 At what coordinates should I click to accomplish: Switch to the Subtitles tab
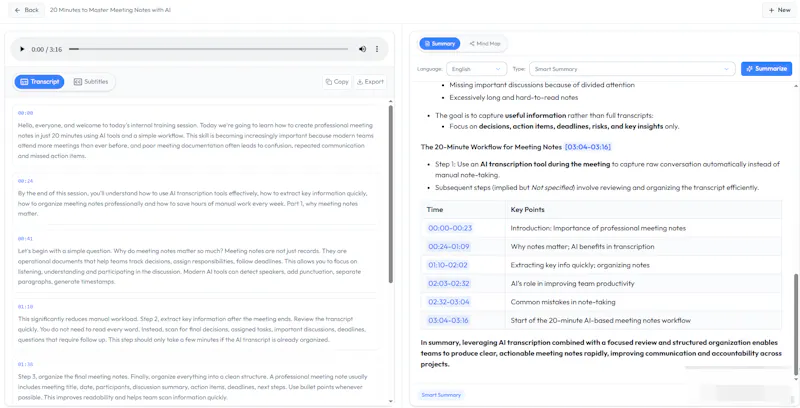(91, 82)
